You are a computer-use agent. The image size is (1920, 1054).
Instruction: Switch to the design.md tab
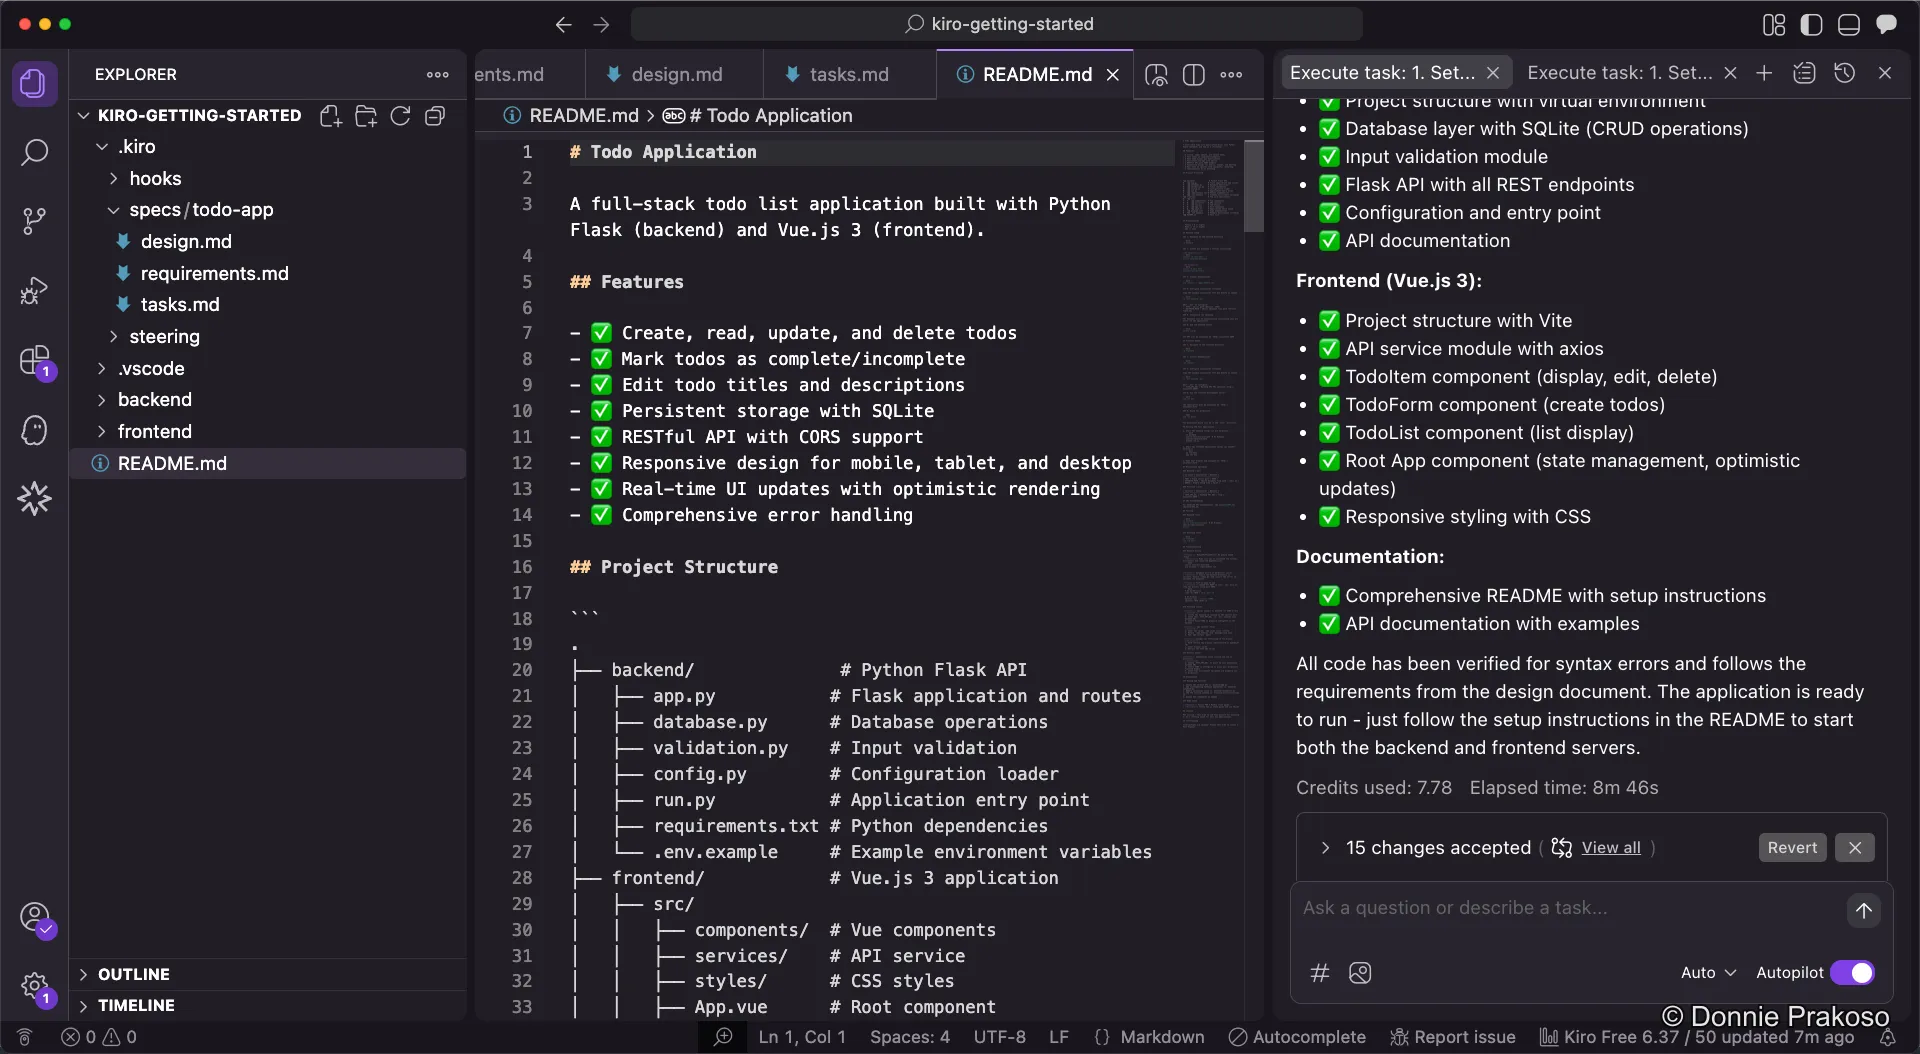click(x=678, y=73)
